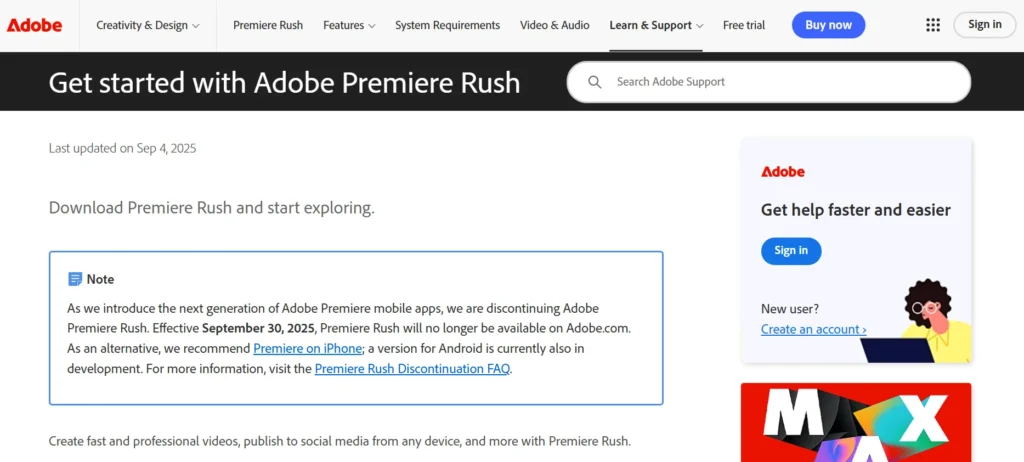Click the red Adobe logo in help card
Screen dimensions: 1024x462
(782, 172)
